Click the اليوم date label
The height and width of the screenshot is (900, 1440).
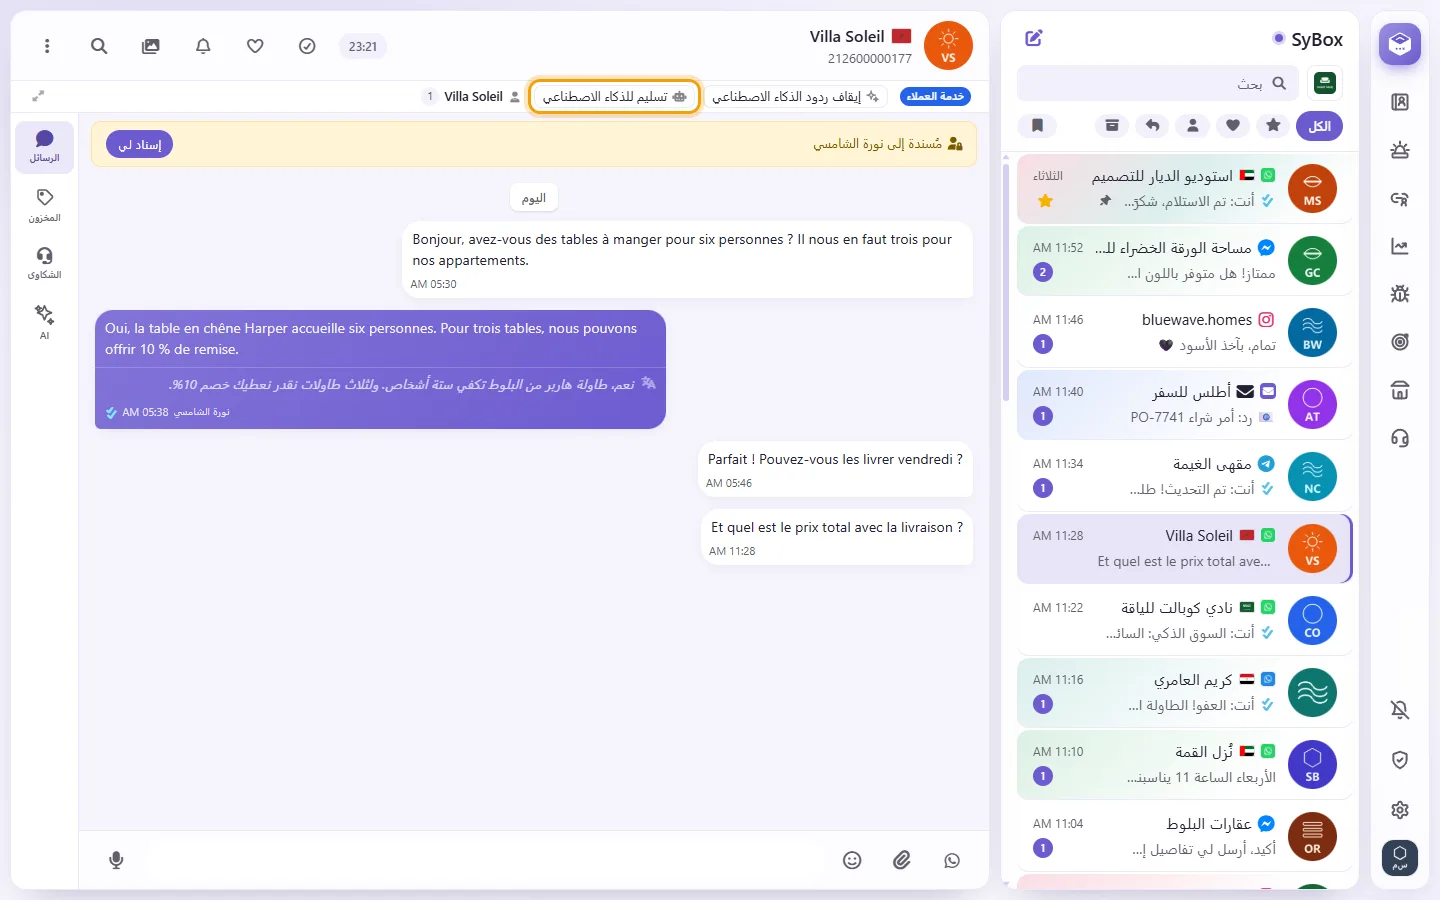(x=534, y=198)
